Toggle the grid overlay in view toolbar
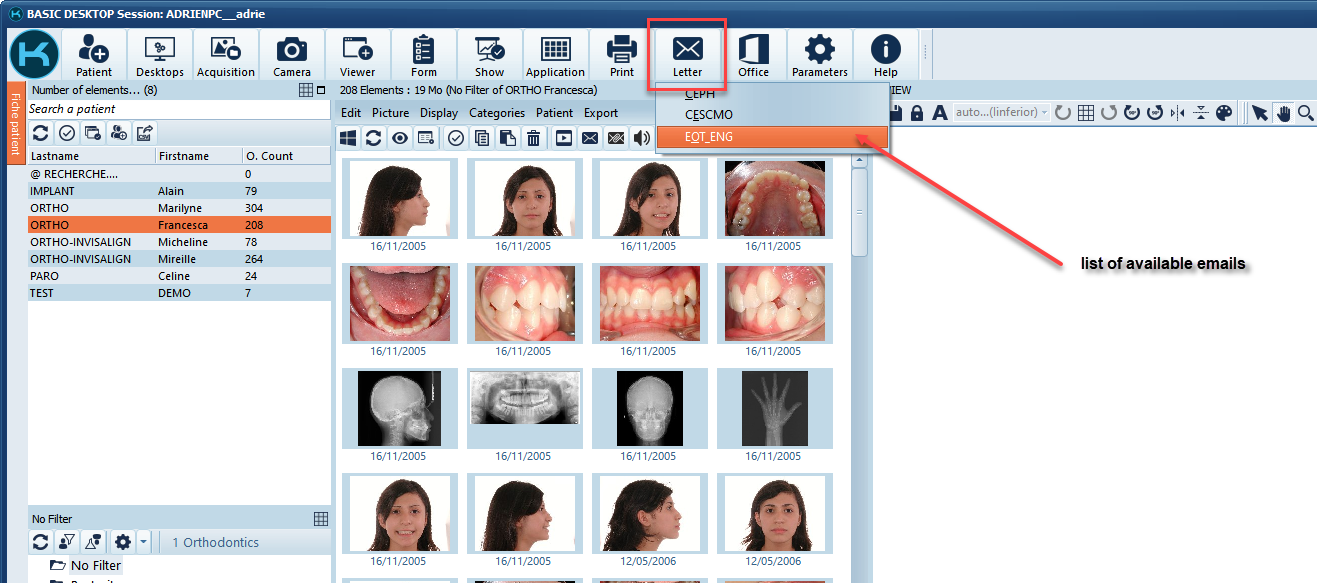Viewport: 1317px width, 583px height. pyautogui.click(x=1086, y=113)
